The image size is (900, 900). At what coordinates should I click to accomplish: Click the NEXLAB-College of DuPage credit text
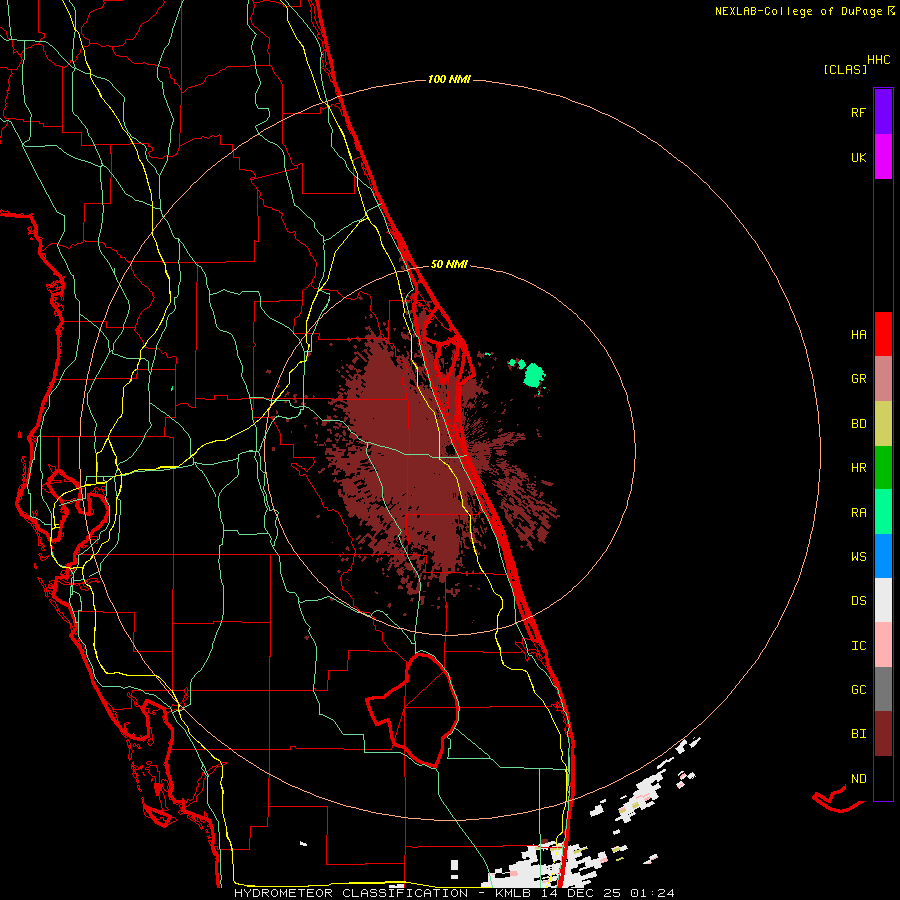(798, 11)
